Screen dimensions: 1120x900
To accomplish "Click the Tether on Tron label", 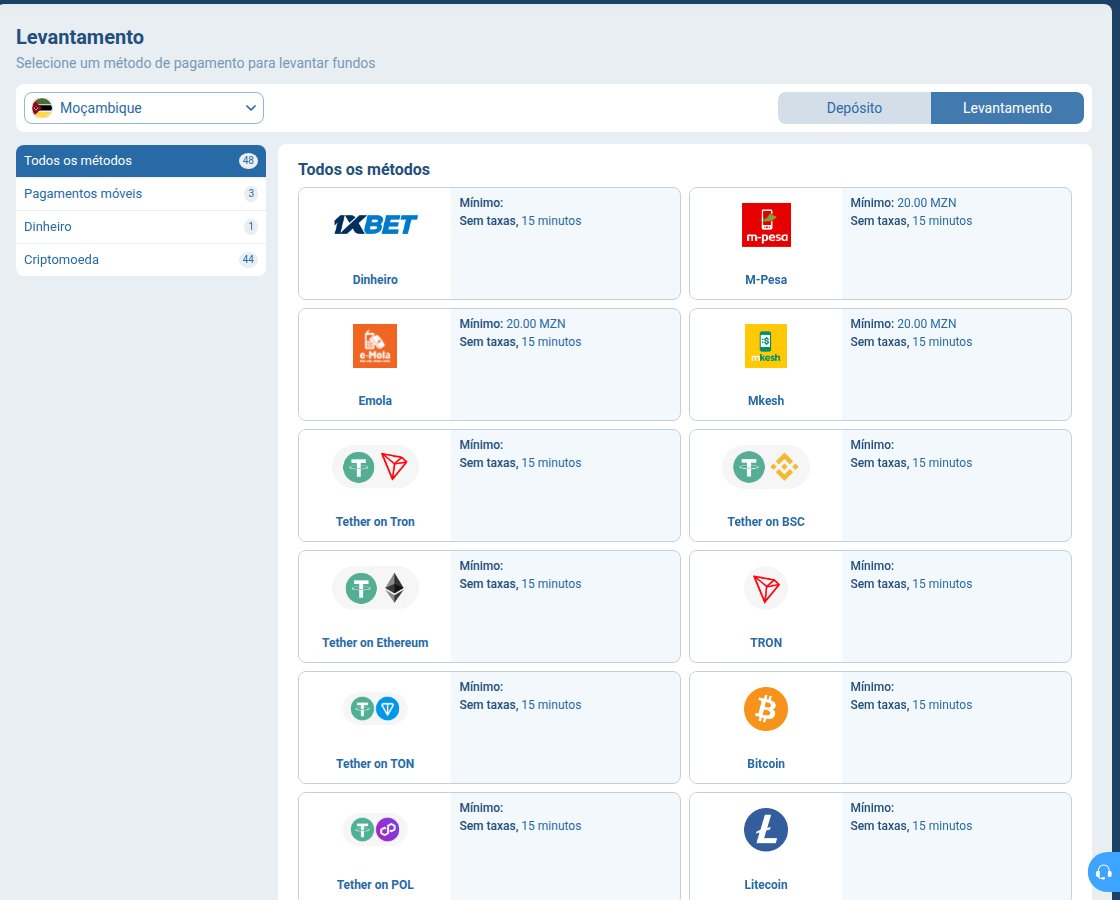I will click(375, 521).
